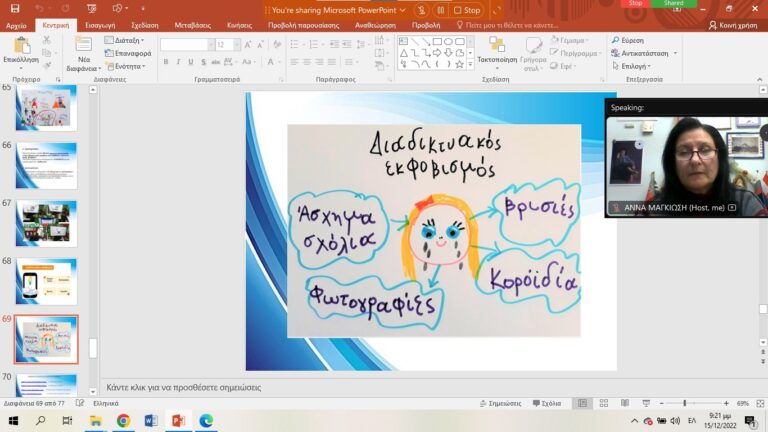Image resolution: width=768 pixels, height=432 pixels.
Task: Click the Νέα διαφάνεια new slide icon
Action: click(x=84, y=44)
